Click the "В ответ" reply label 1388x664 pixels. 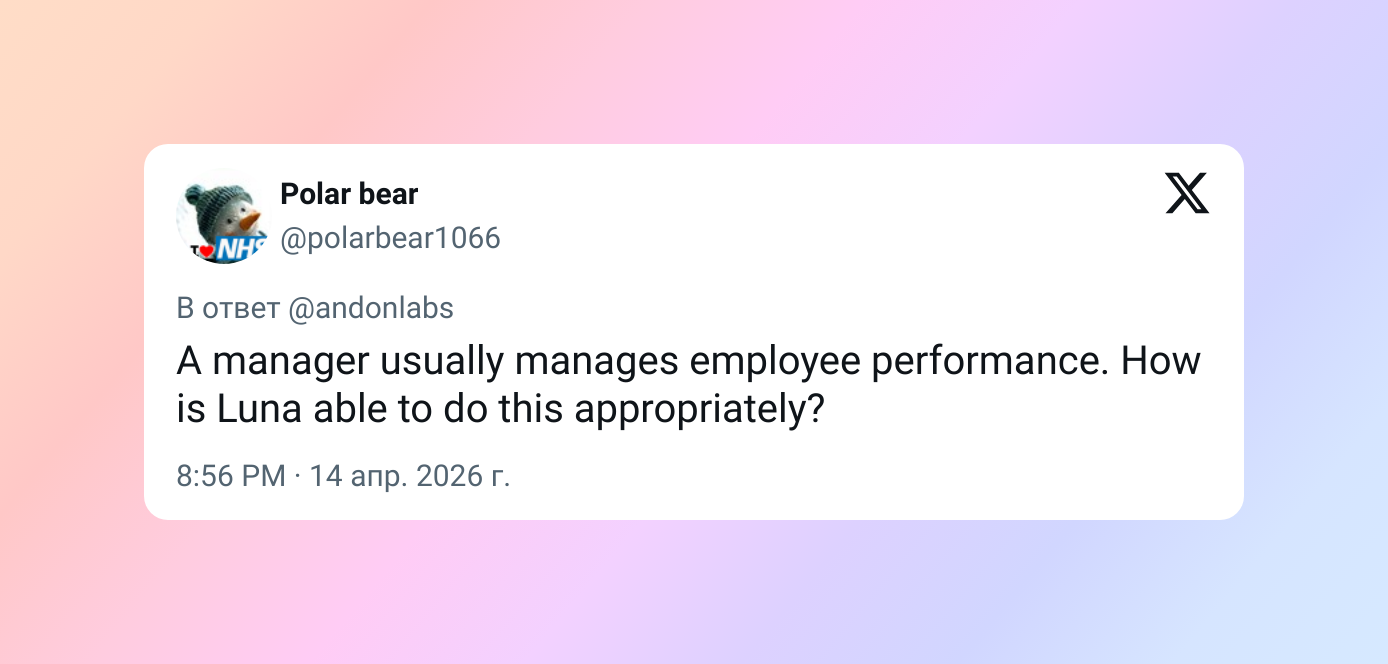[228, 308]
